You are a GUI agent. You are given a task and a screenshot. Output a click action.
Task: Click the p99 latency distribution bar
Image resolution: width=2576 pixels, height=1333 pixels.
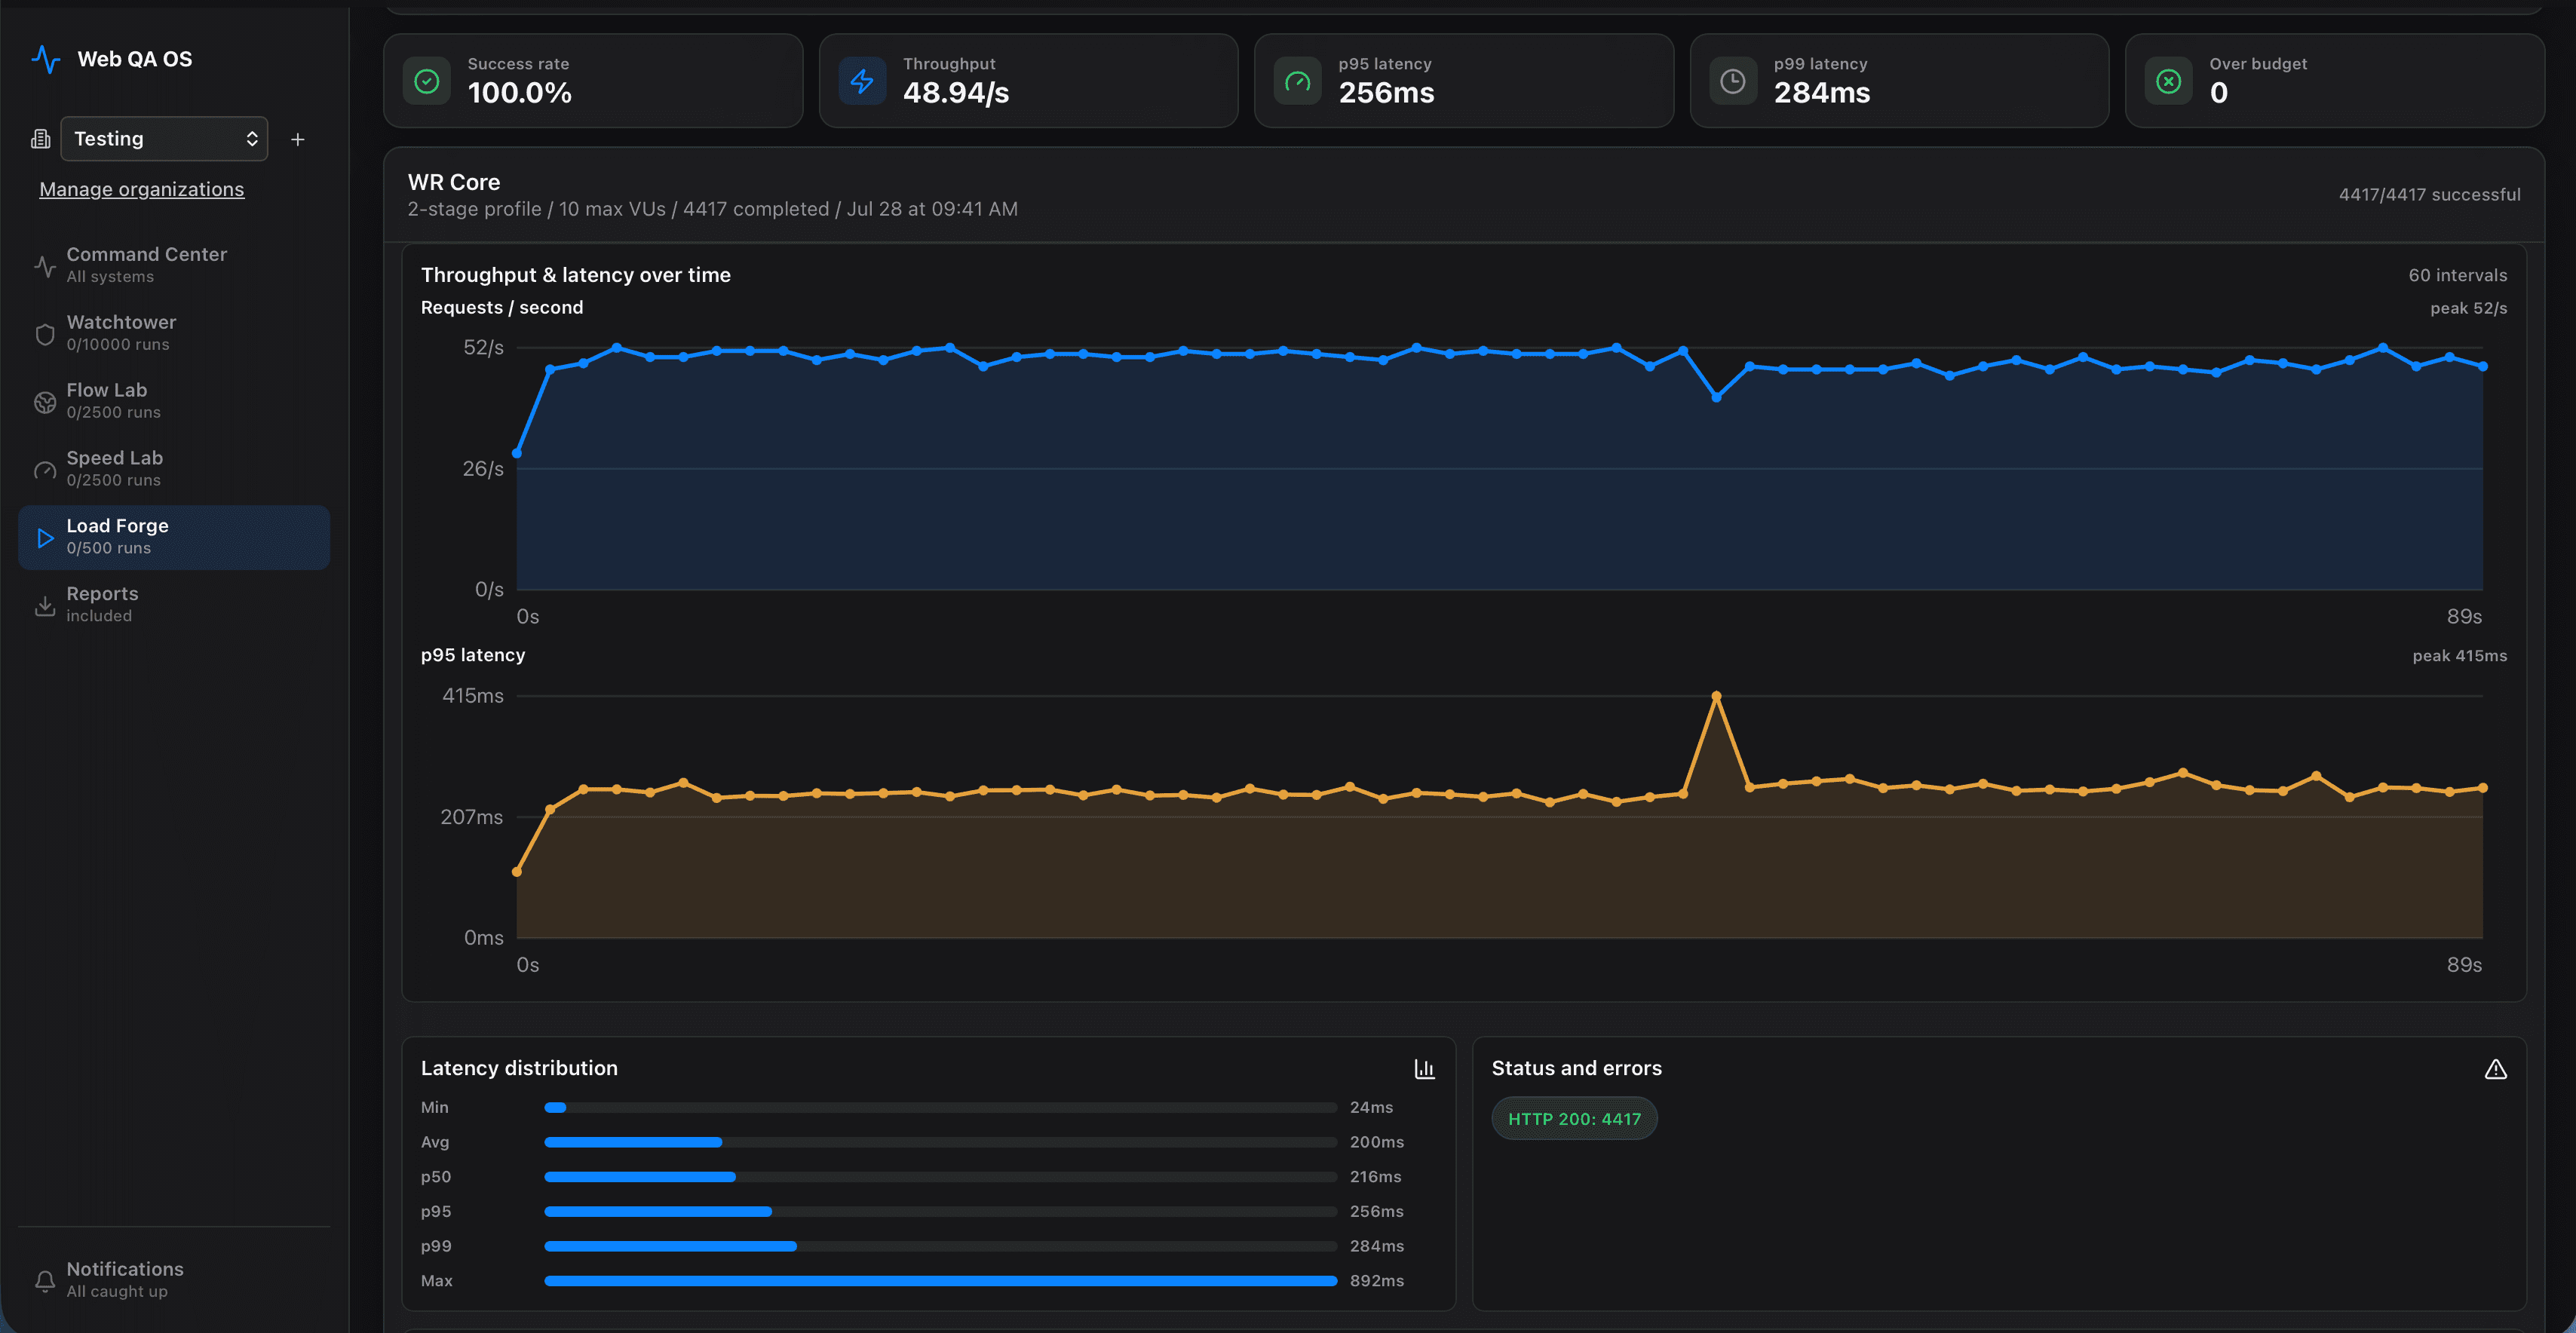[x=941, y=1246]
